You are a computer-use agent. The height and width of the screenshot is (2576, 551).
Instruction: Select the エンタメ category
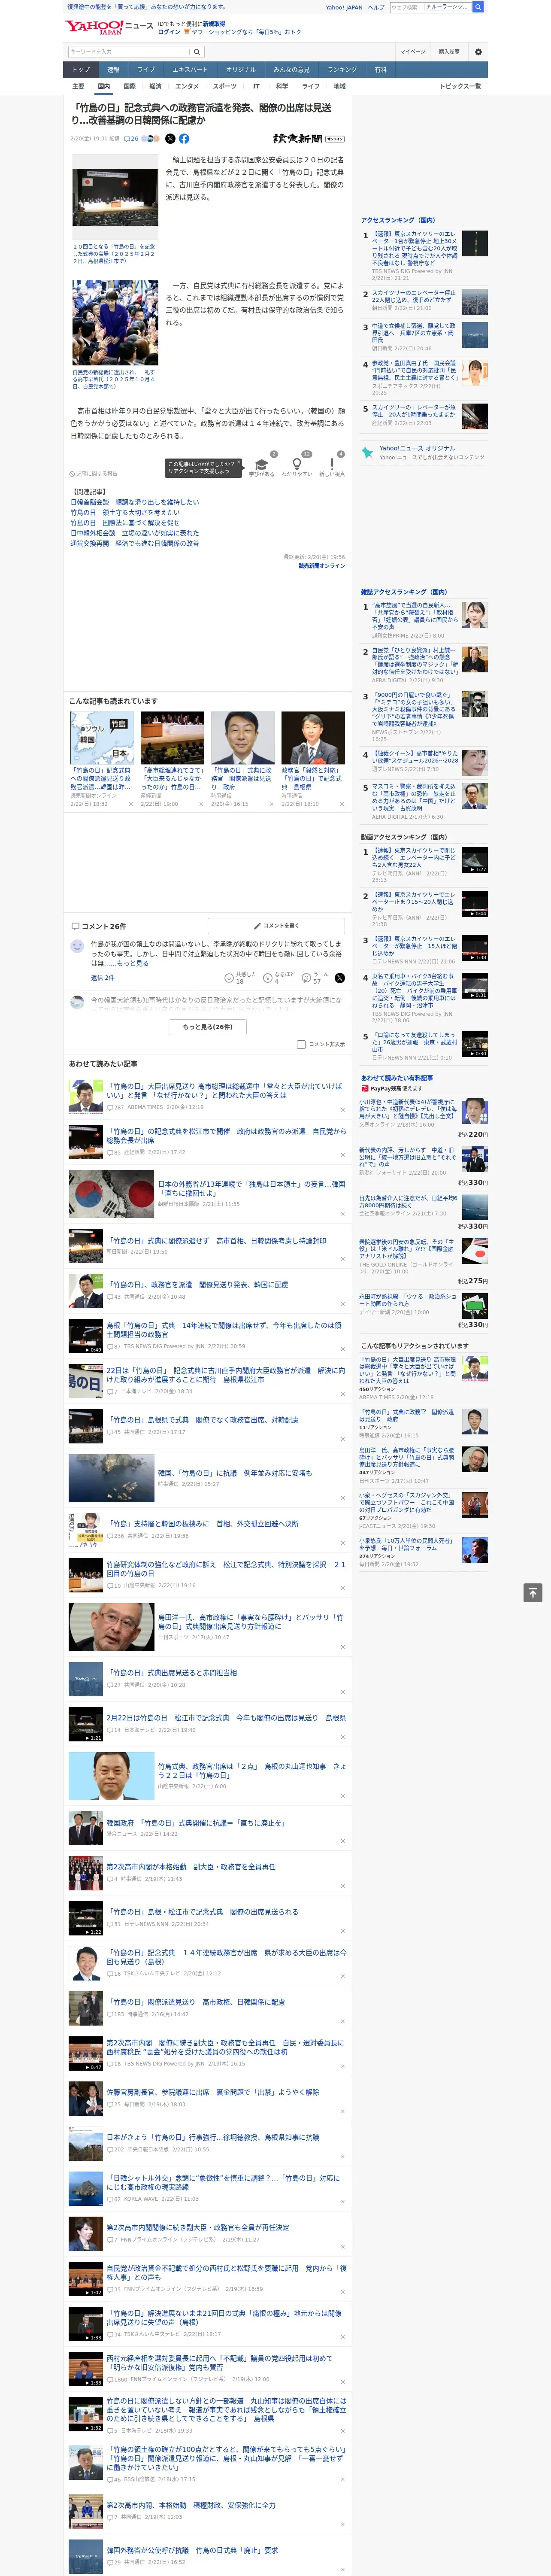pos(187,86)
